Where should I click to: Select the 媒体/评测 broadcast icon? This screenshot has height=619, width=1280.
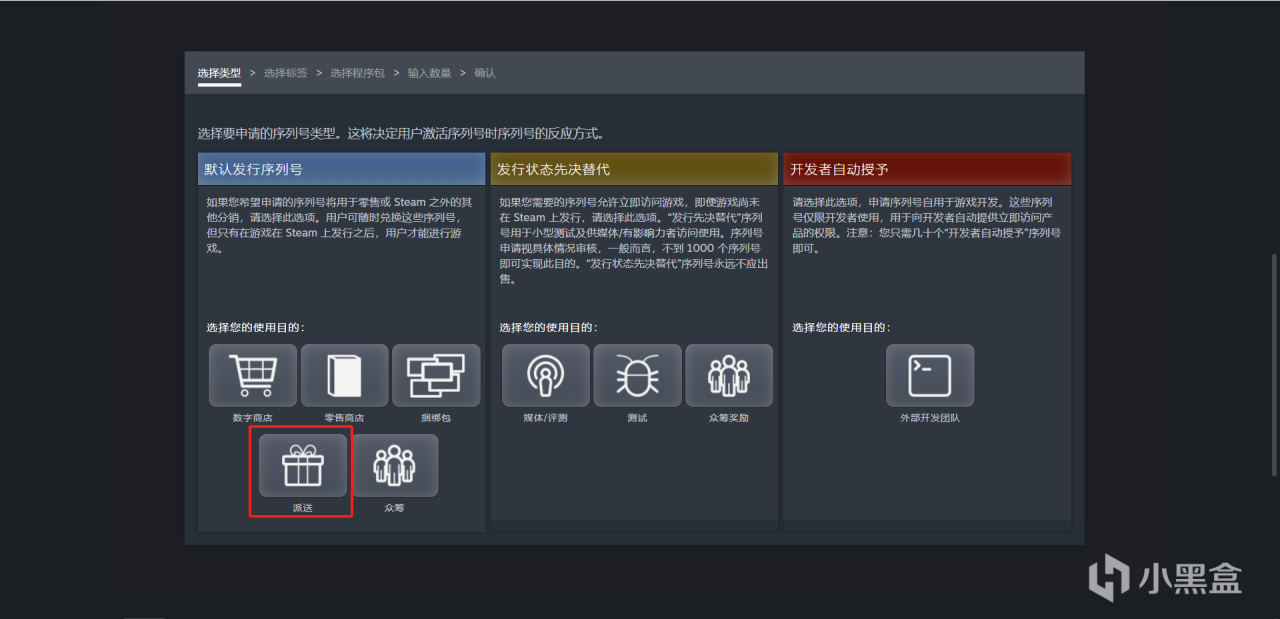tap(546, 375)
